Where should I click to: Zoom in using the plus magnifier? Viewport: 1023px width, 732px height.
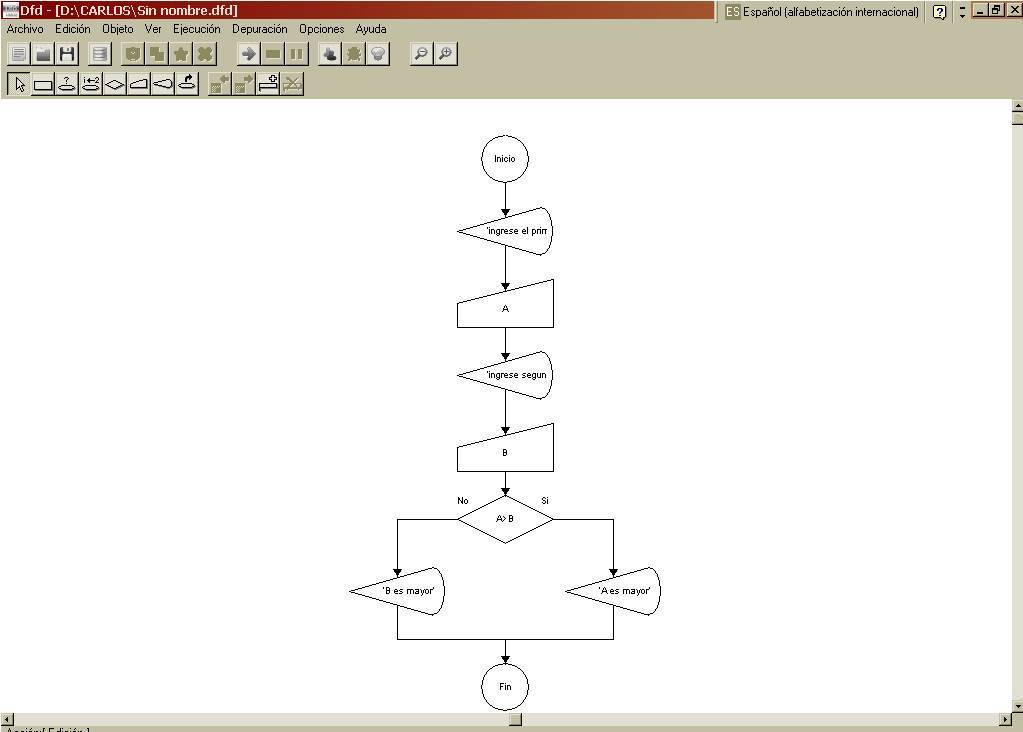(x=446, y=53)
